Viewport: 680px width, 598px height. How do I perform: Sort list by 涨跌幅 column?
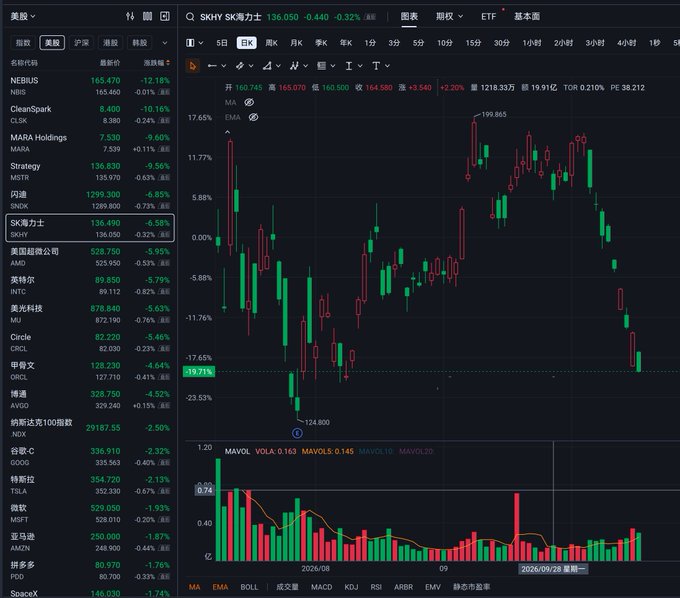coord(157,63)
